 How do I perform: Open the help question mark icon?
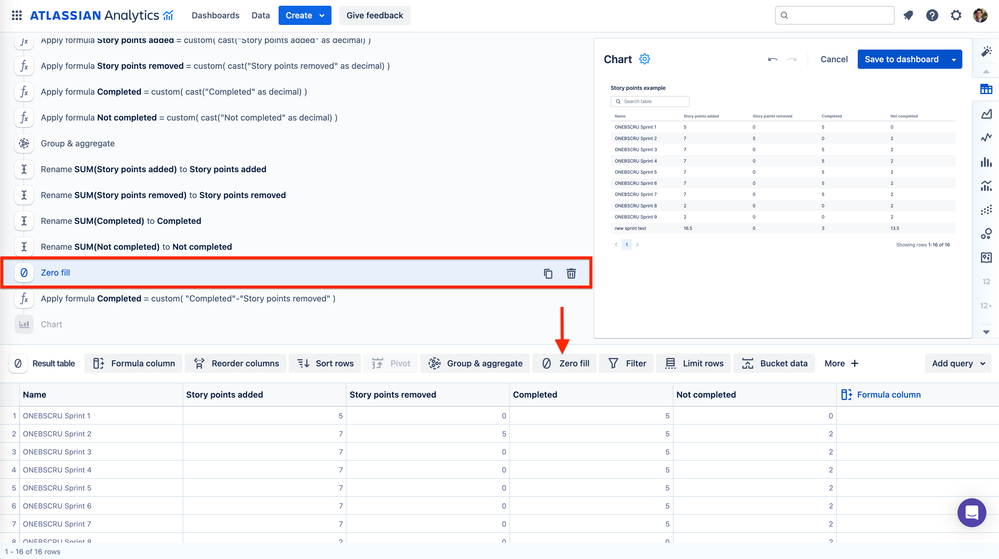tap(932, 15)
